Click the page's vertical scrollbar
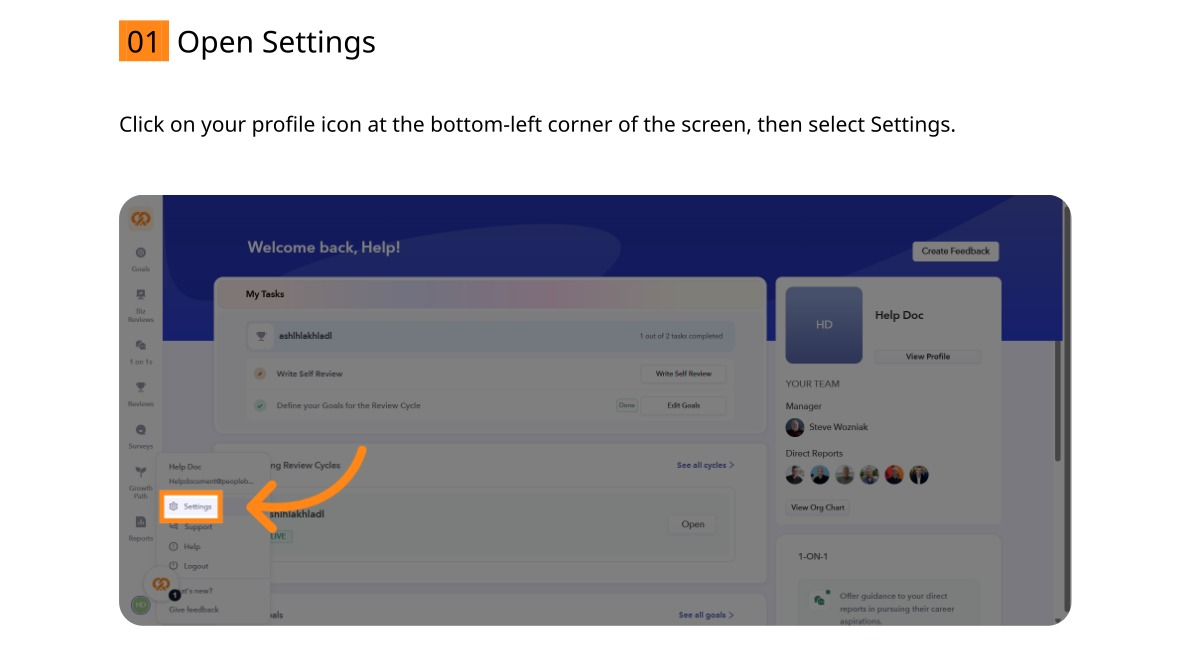The width and height of the screenshot is (1190, 645). (1057, 402)
